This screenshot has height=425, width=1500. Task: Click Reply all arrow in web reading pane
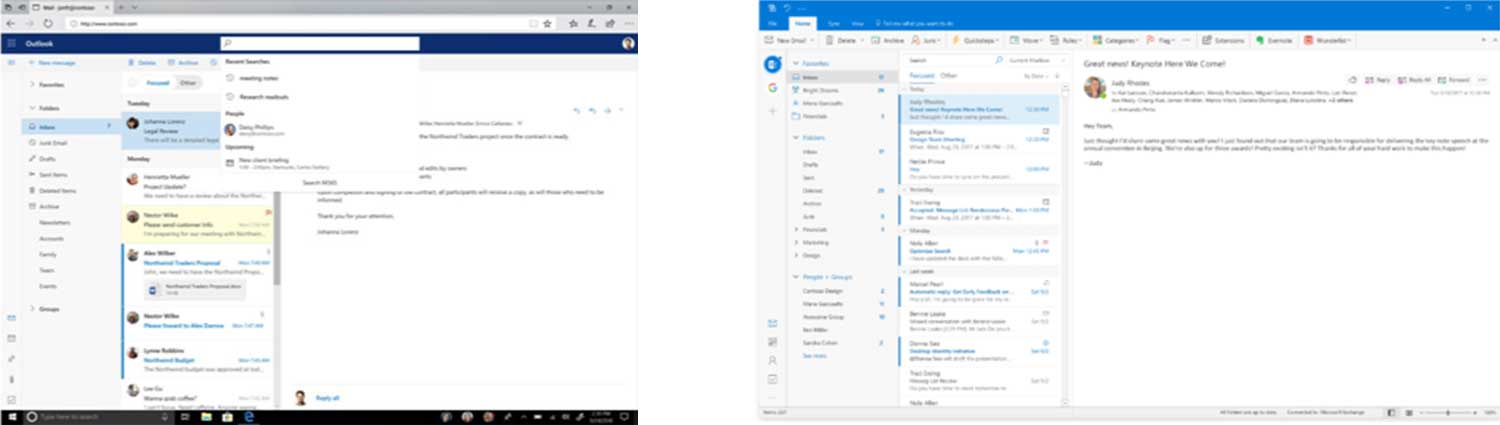point(592,110)
